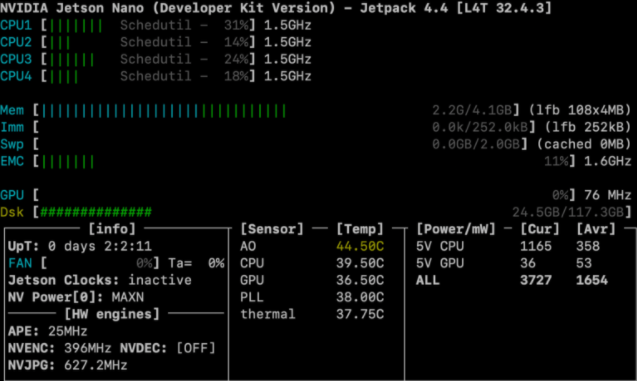
Task: Click the Jetpack 4.4 title text
Action: tap(404, 8)
